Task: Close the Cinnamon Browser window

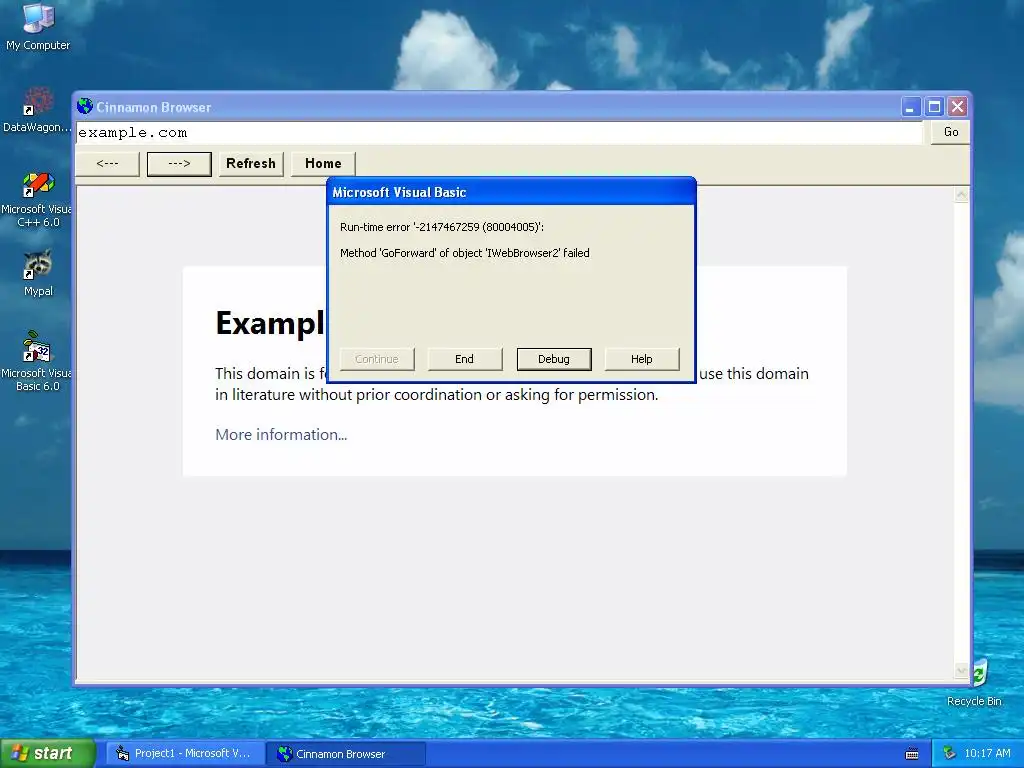Action: coord(957,106)
